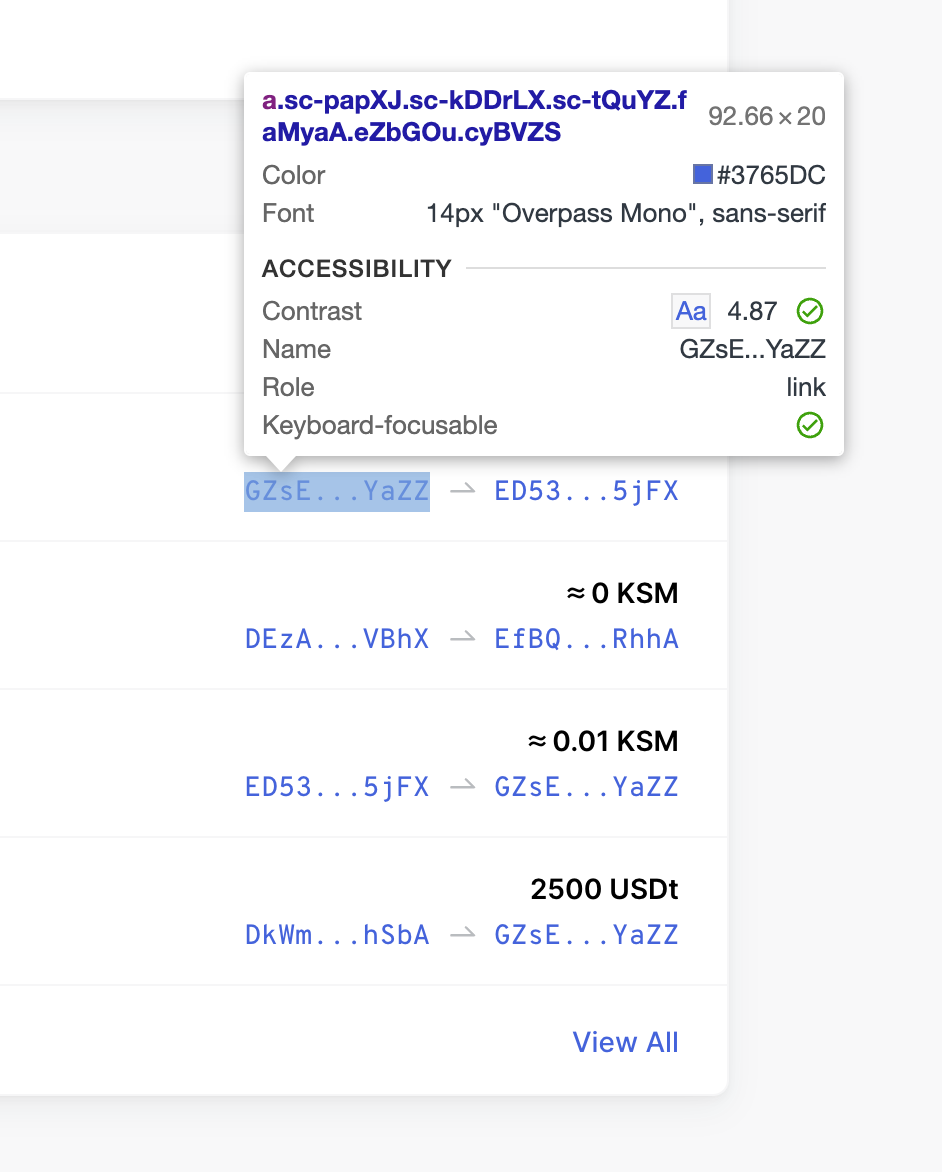Click the DkWm...hSbA sender address
This screenshot has height=1172, width=942.
[x=337, y=934]
